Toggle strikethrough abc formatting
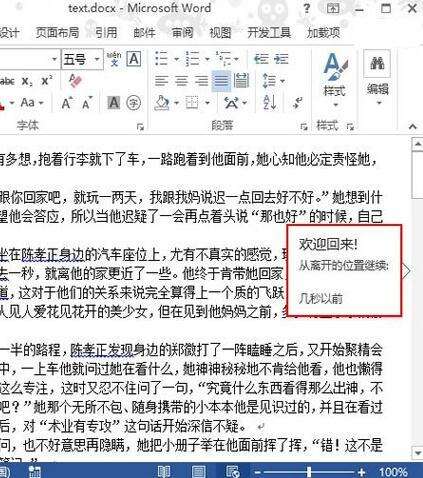This screenshot has height=478, width=423. click(x=7, y=81)
